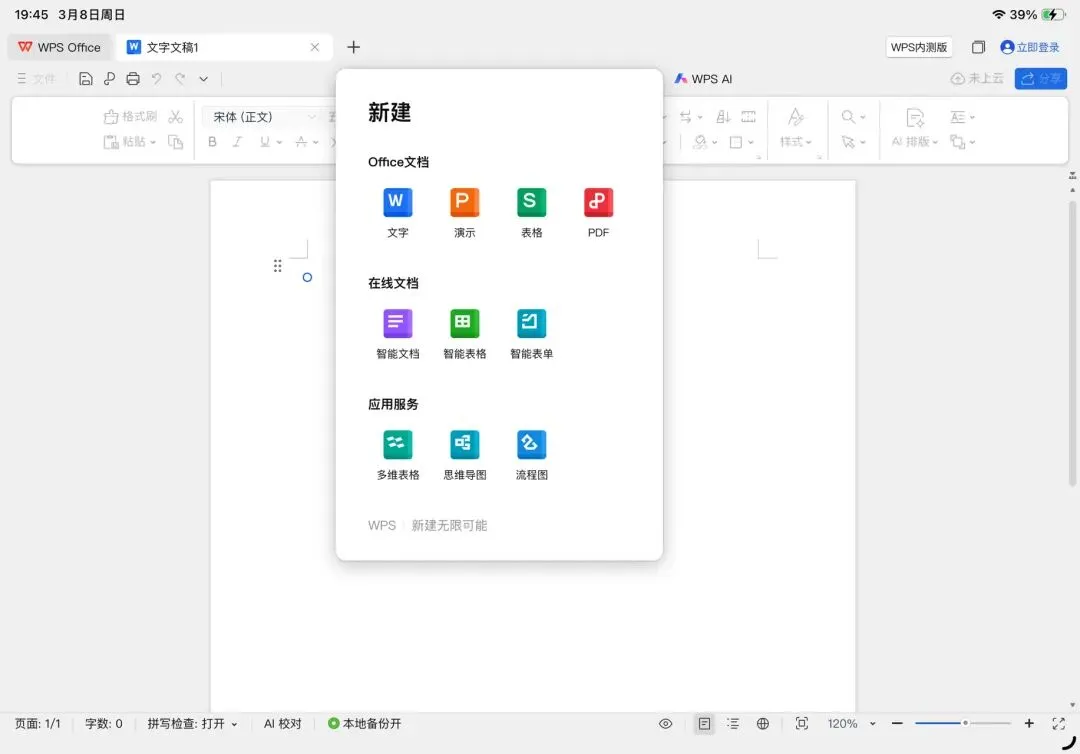The height and width of the screenshot is (754, 1080).
Task: Click the 19:45 clock in status bar
Action: [31, 14]
